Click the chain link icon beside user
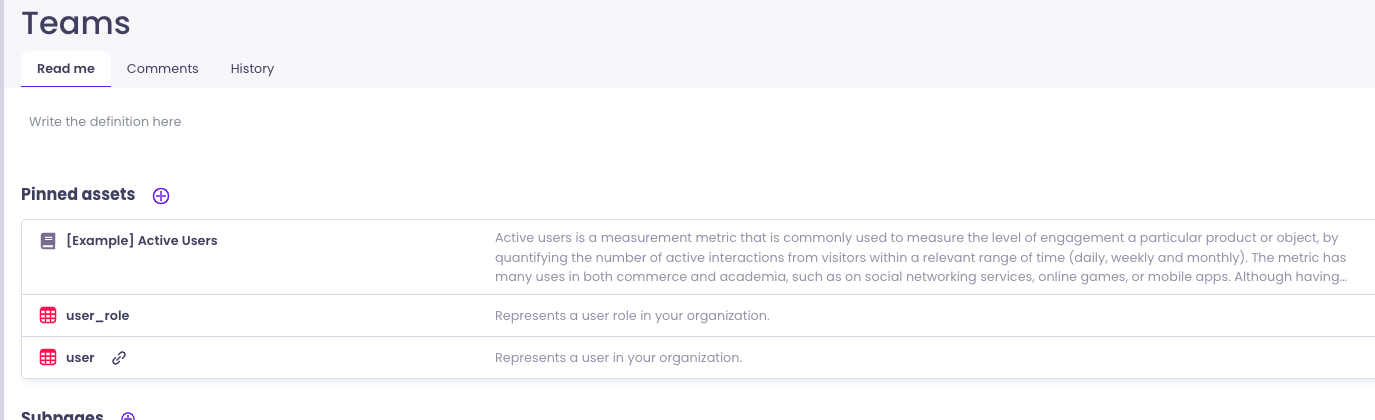 (119, 358)
